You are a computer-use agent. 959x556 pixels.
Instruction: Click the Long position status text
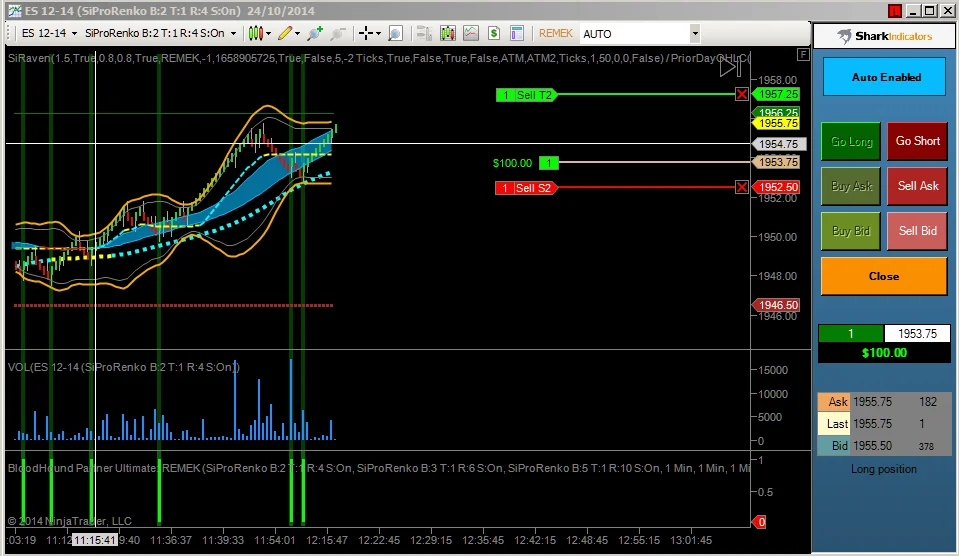[x=884, y=469]
